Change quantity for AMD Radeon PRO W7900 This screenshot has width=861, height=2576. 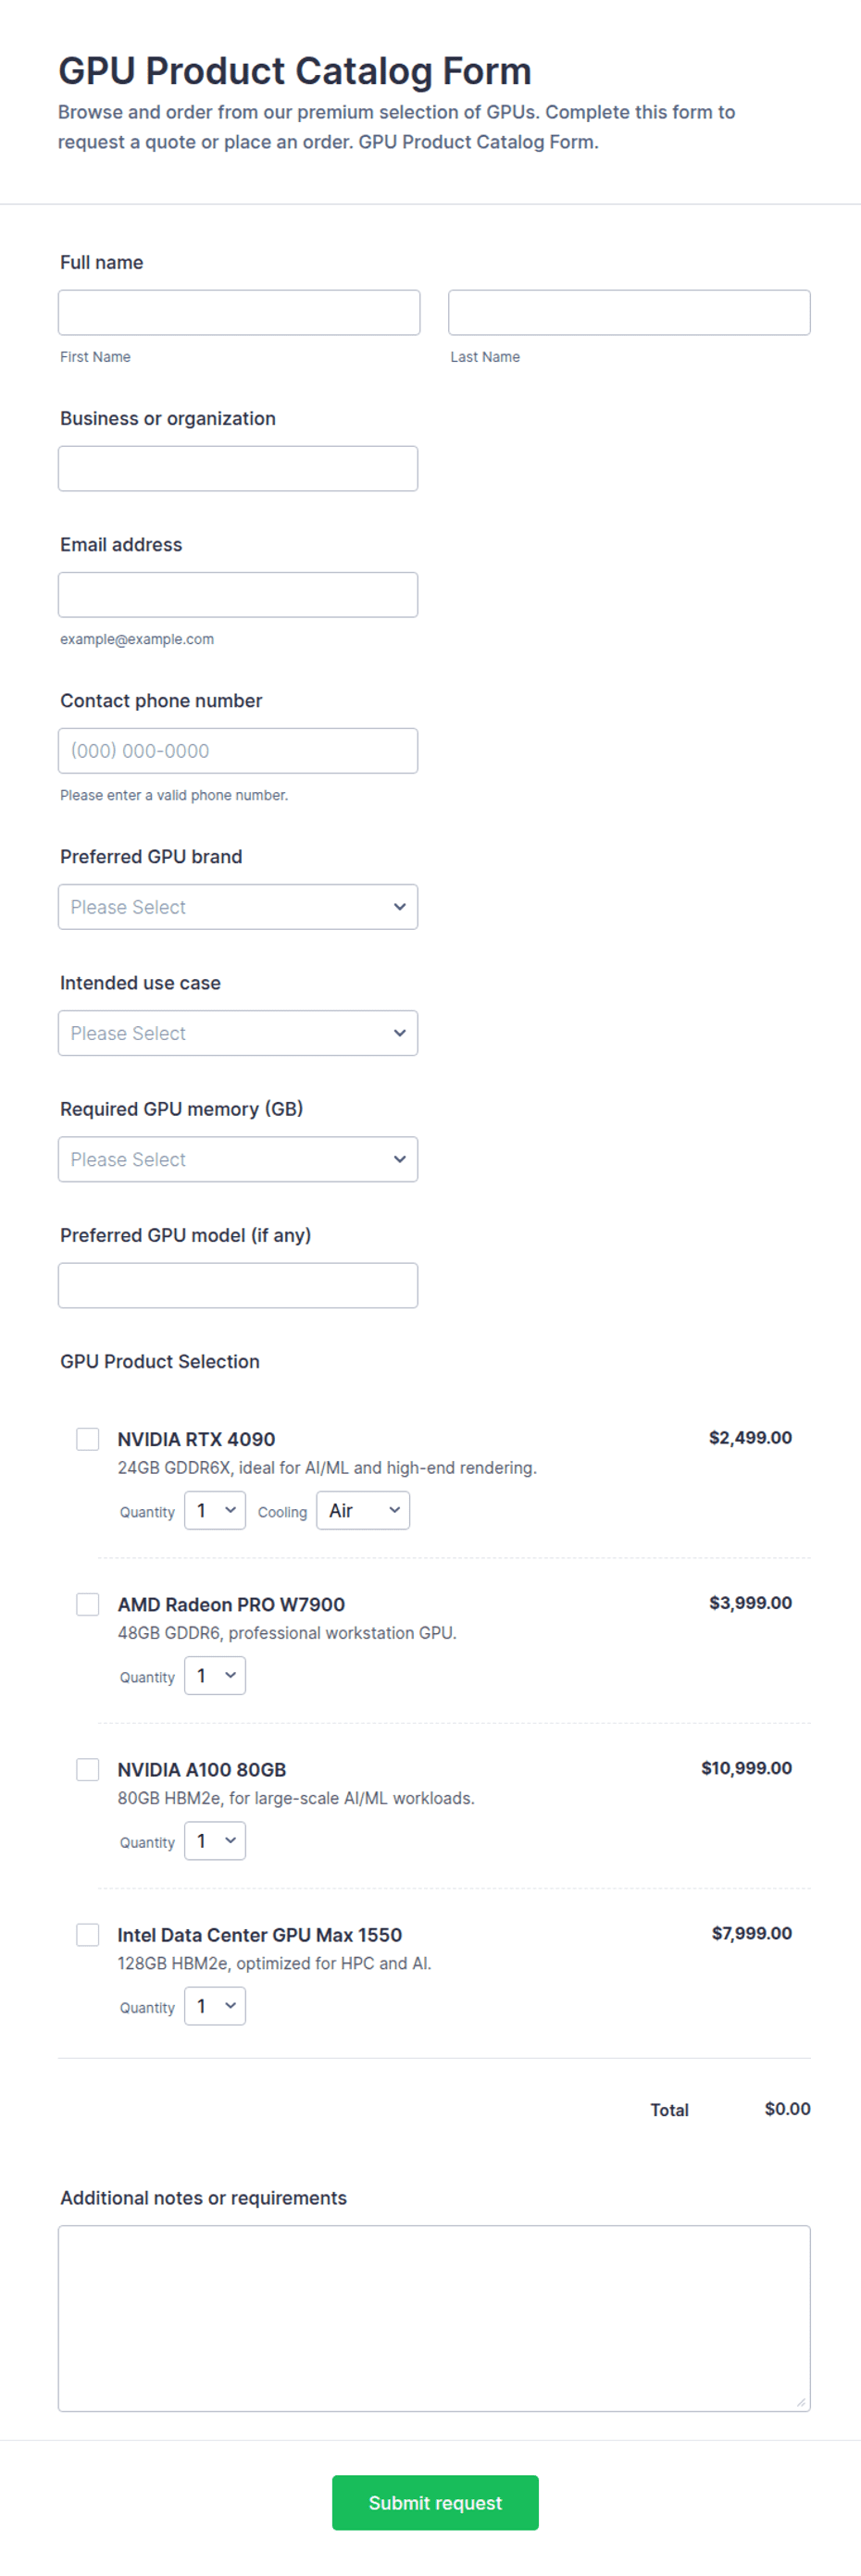215,1675
